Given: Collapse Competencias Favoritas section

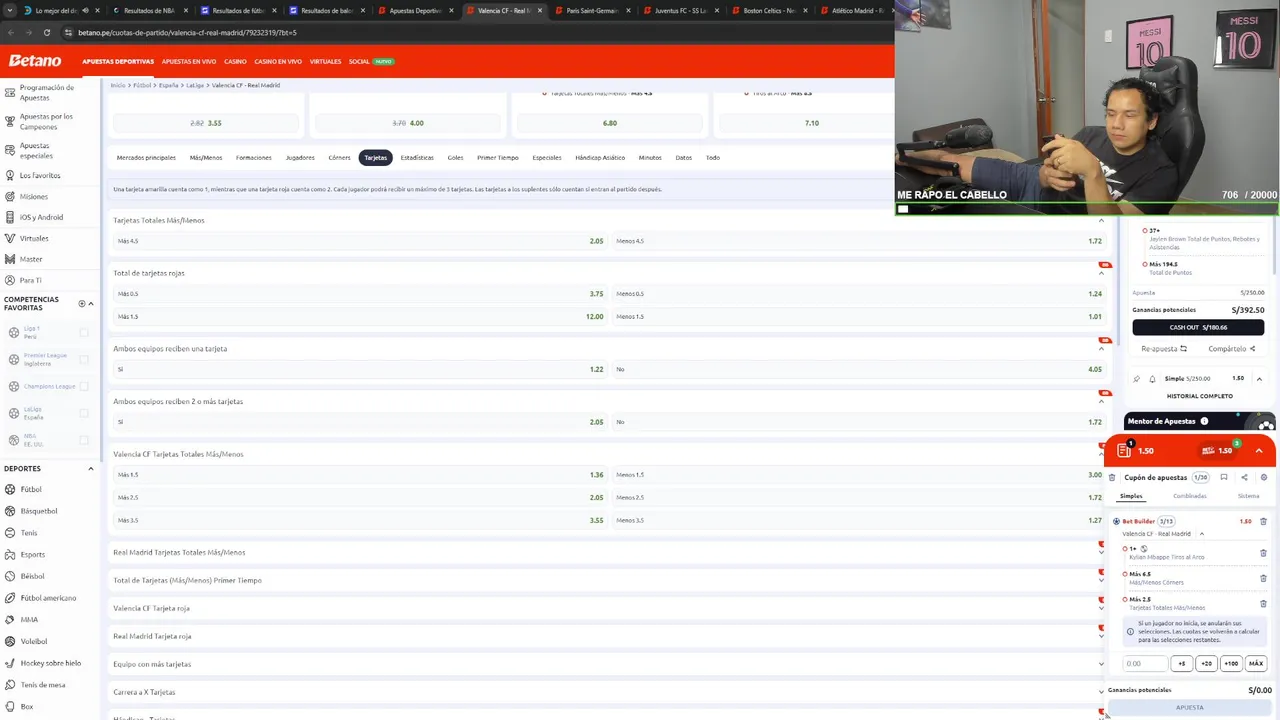Looking at the screenshot, I should [91, 303].
